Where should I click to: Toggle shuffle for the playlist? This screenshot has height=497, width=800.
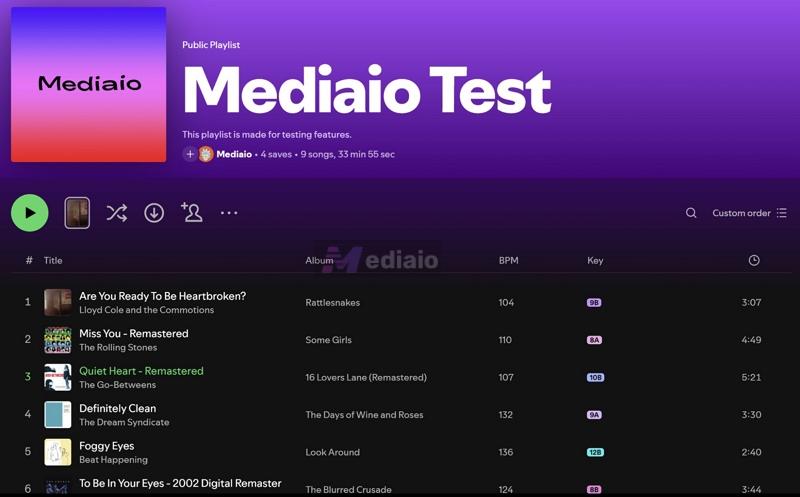click(117, 213)
